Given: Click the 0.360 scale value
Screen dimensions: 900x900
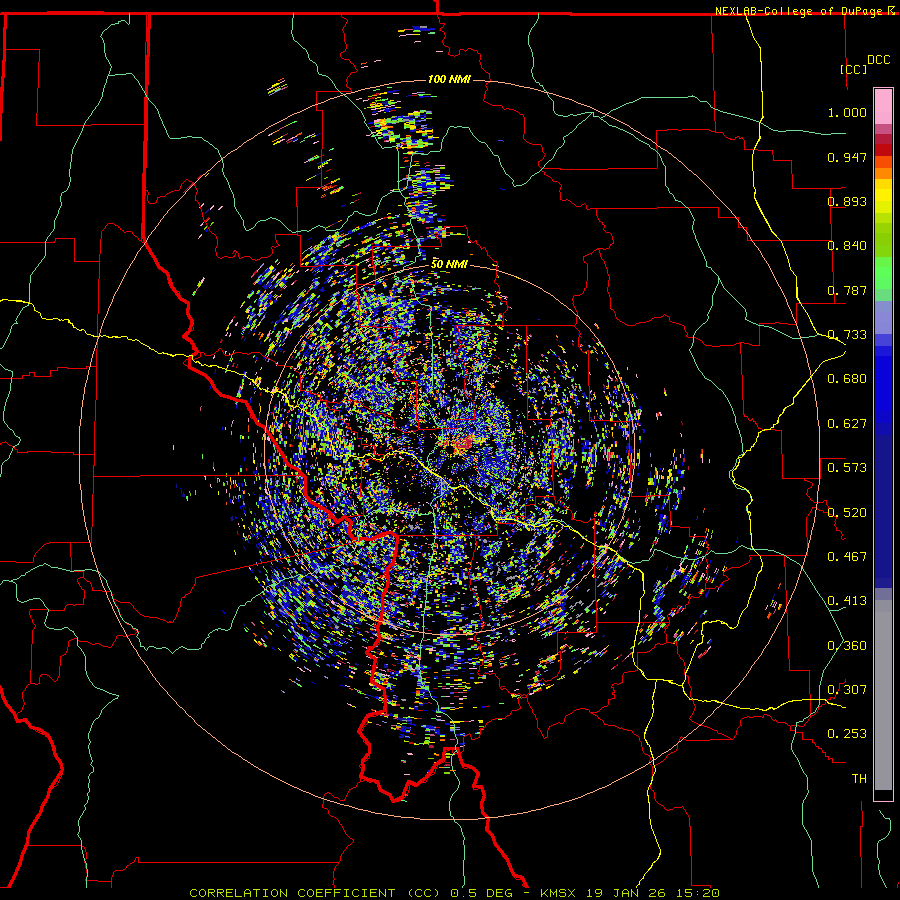Looking at the screenshot, I should tap(847, 646).
